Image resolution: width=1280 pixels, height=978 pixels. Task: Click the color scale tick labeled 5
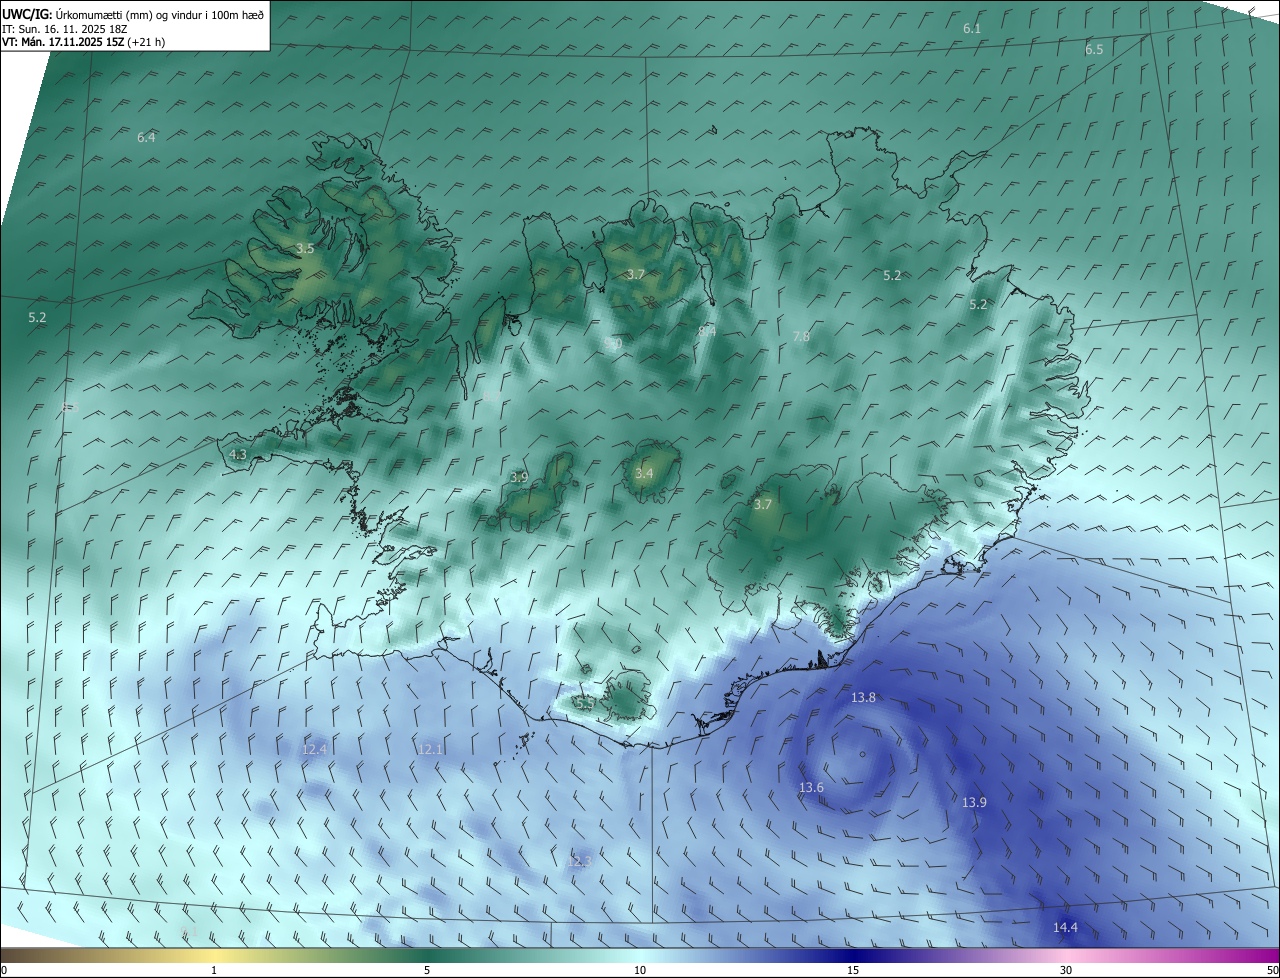(x=427, y=970)
